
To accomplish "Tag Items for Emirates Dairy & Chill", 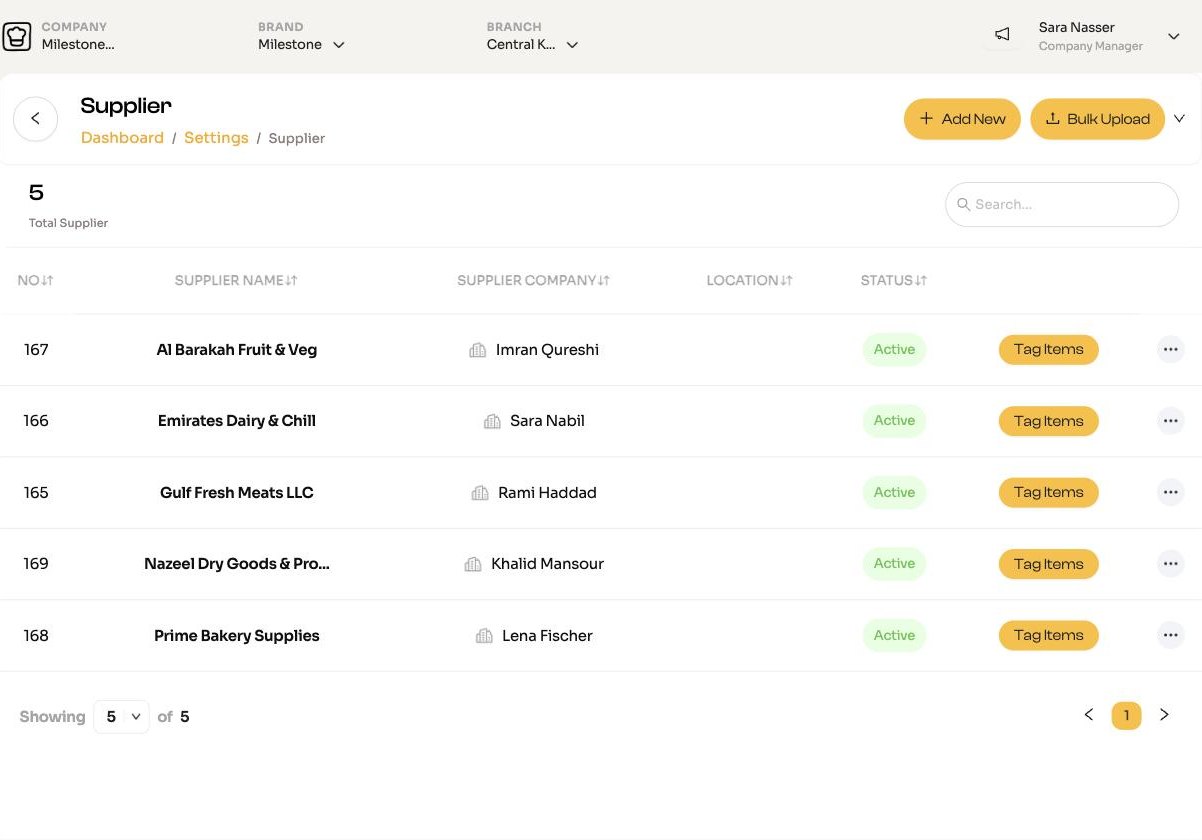I will pos(1048,421).
